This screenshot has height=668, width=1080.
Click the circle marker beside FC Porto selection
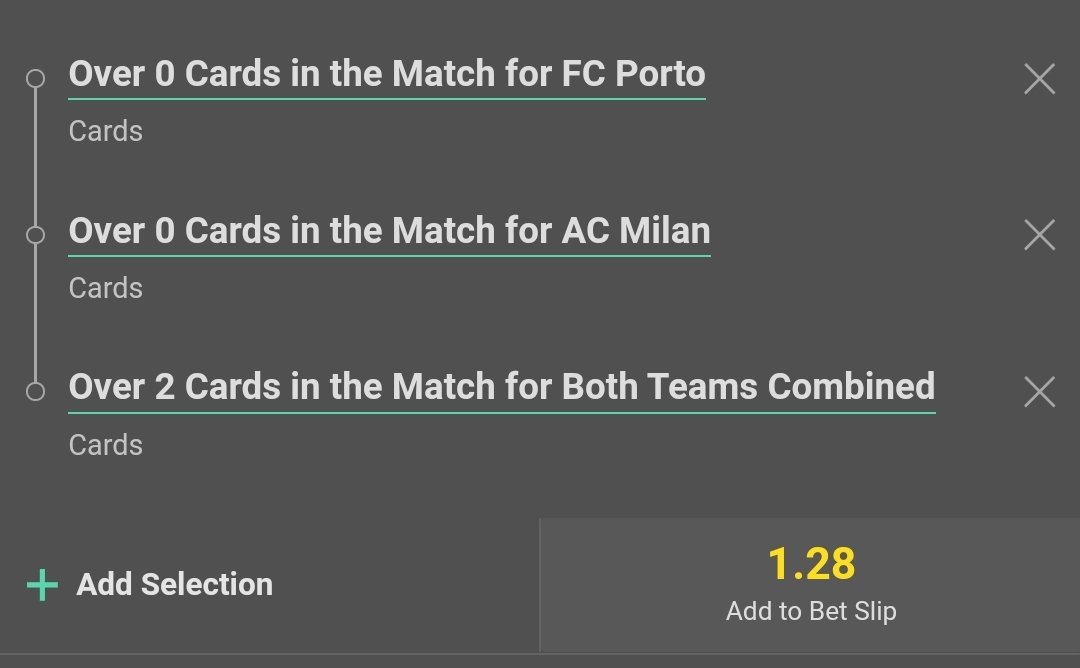pos(35,78)
